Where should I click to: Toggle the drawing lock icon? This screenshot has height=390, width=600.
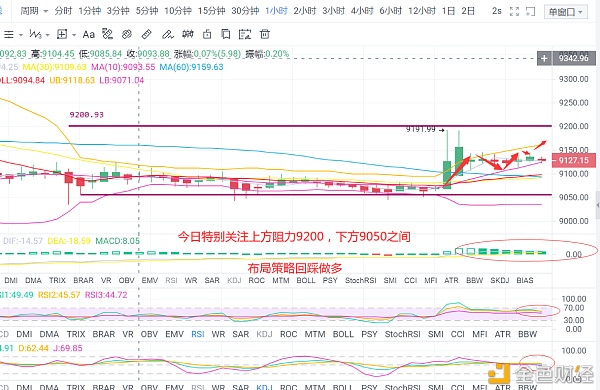pyautogui.click(x=207, y=34)
